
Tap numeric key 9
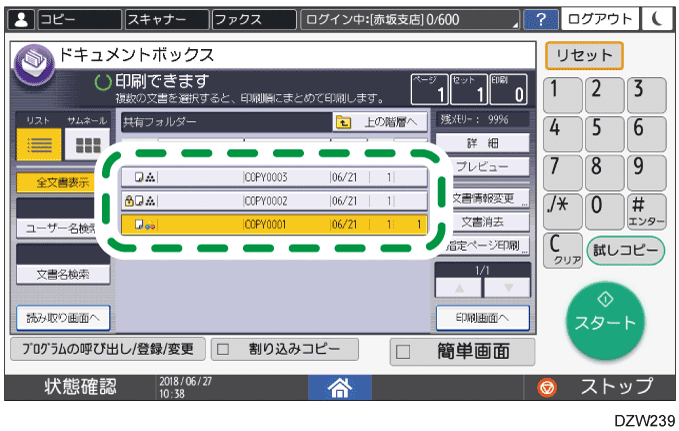(x=647, y=172)
